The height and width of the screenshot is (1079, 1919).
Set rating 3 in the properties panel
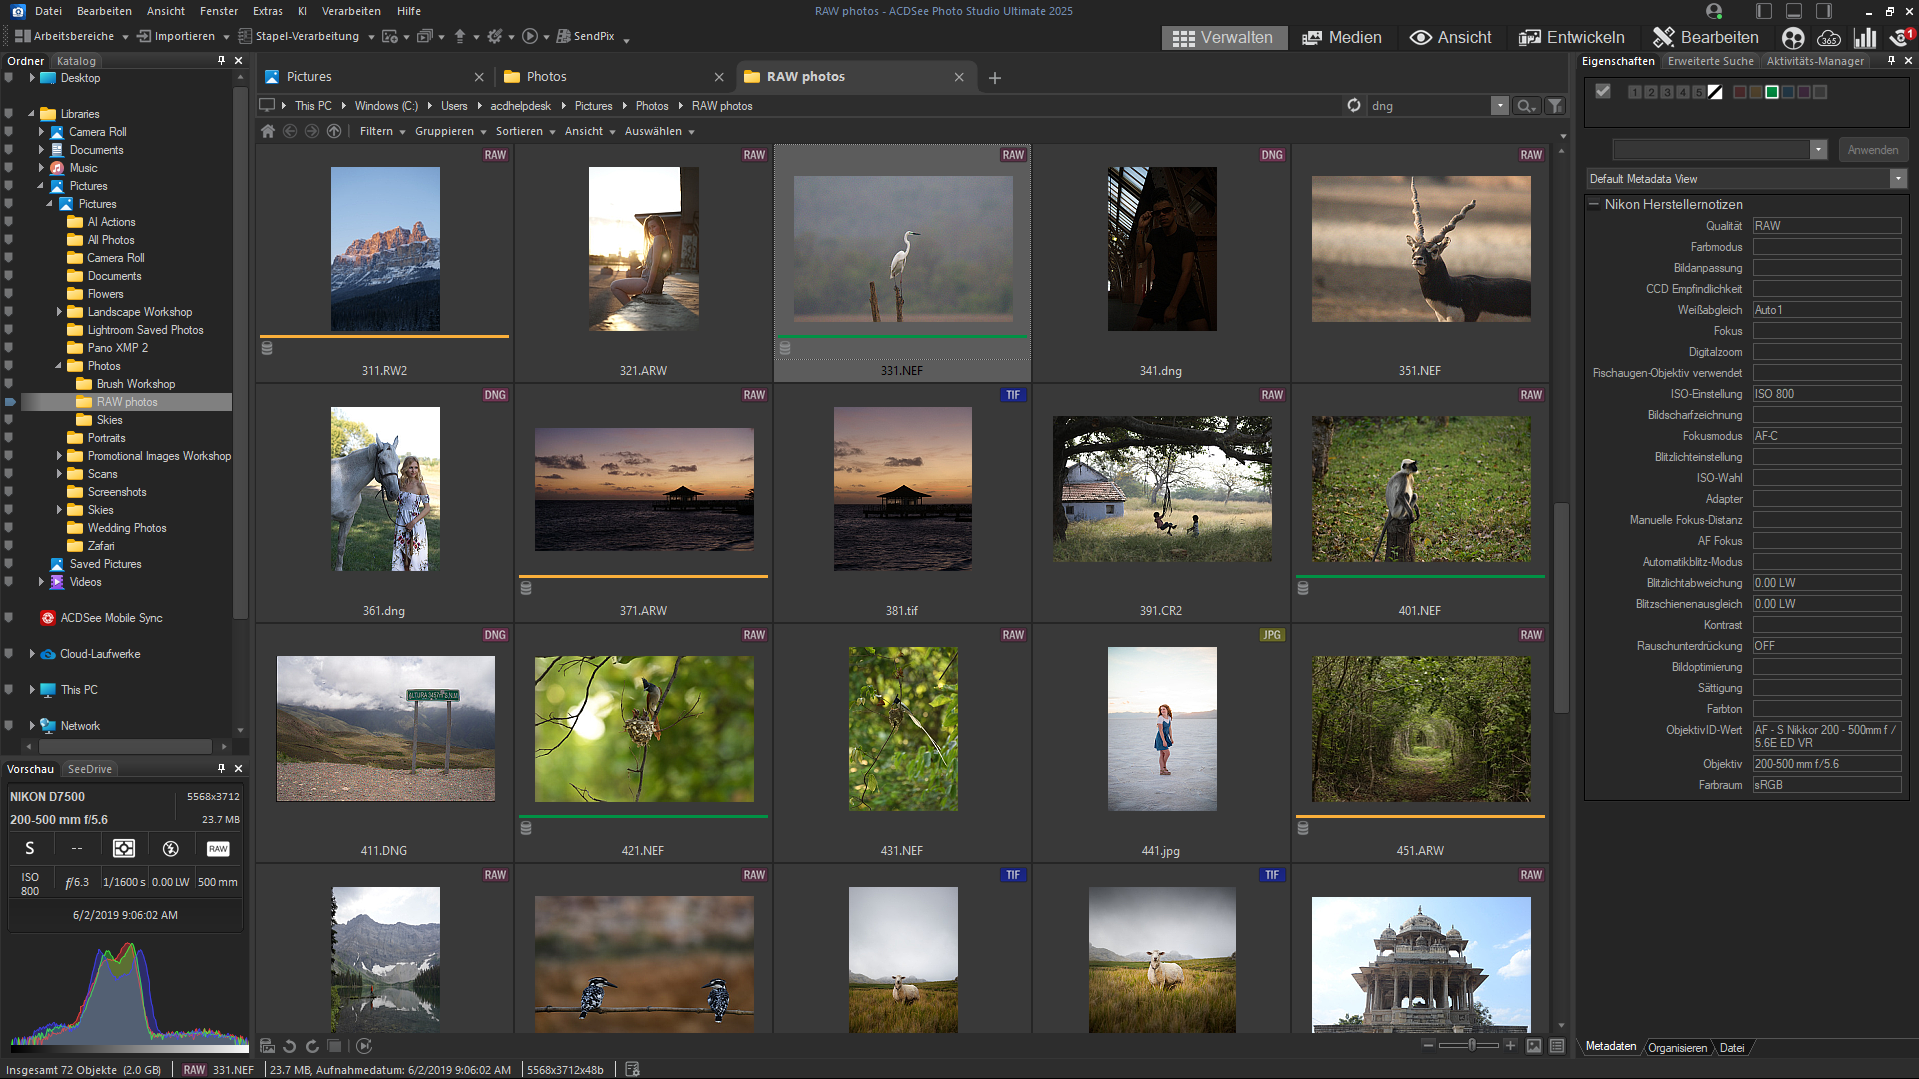[x=1667, y=92]
